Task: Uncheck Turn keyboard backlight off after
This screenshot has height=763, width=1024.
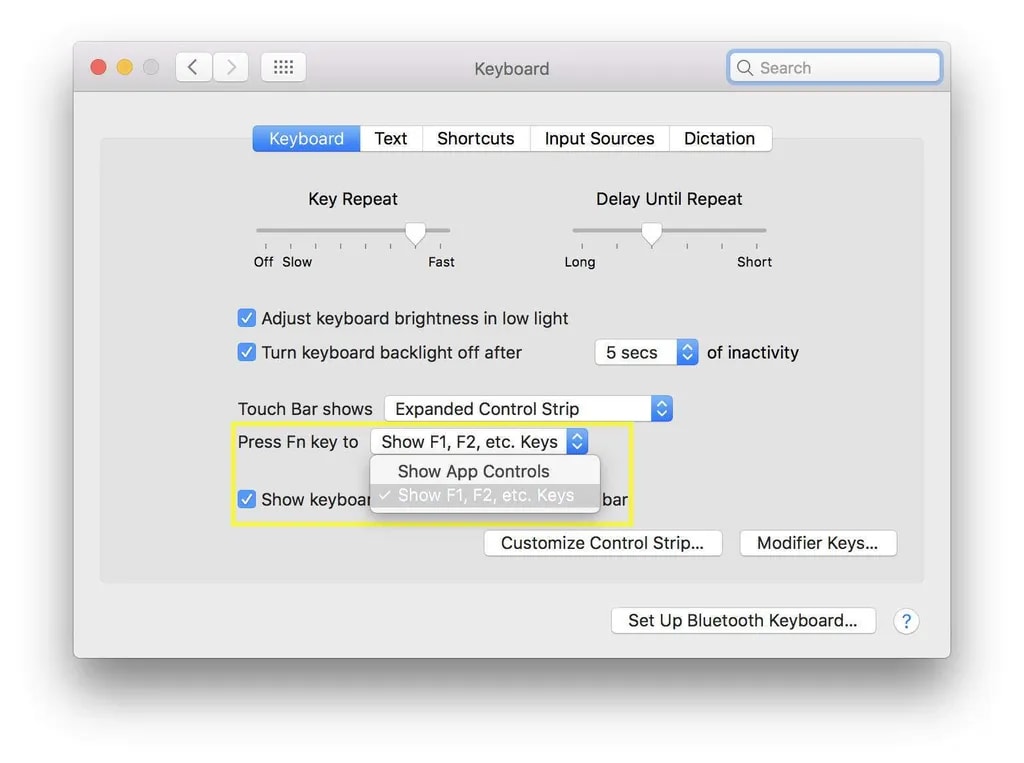Action: 247,352
